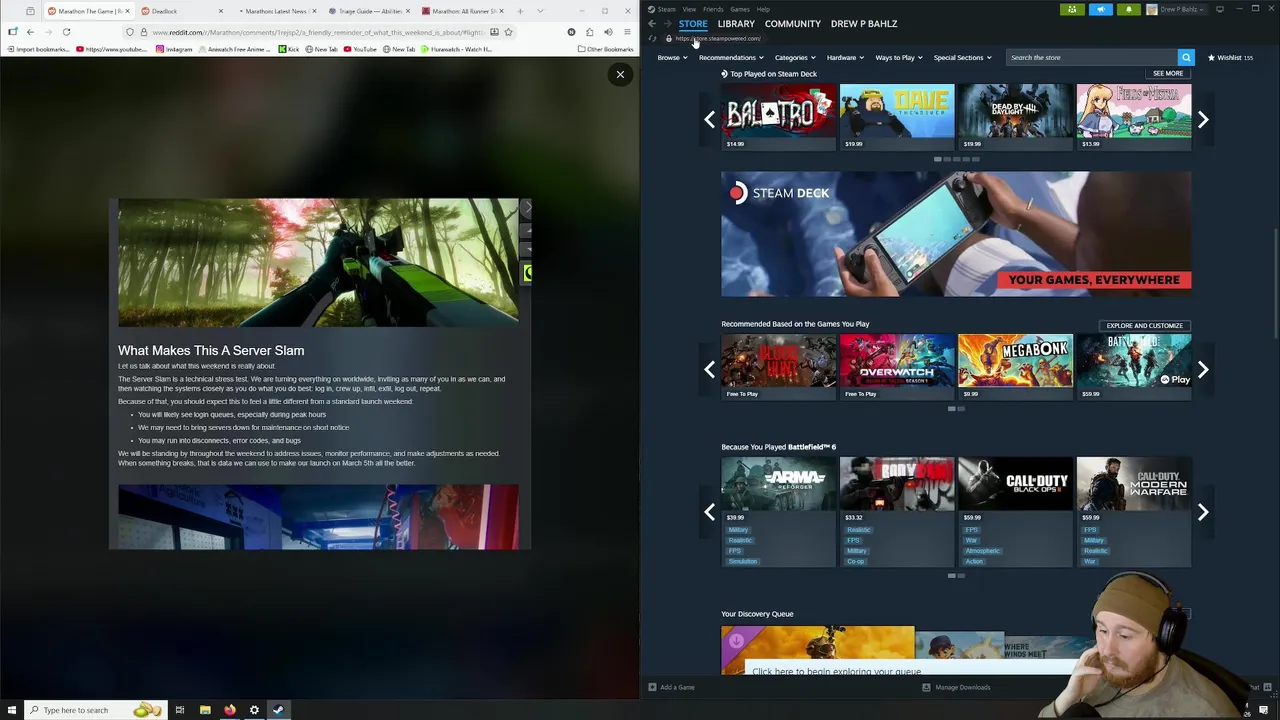Go to Steam LIBRARY section
The height and width of the screenshot is (720, 1280).
pyautogui.click(x=736, y=24)
